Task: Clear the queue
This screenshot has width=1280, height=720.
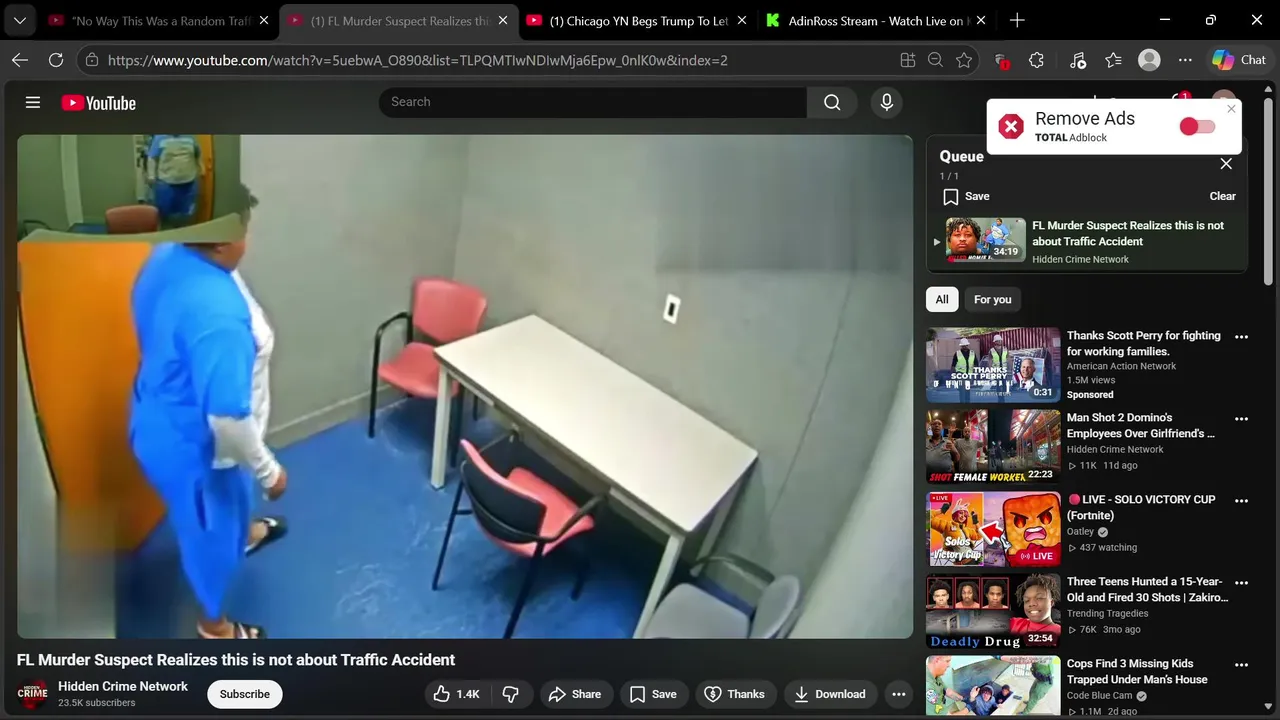Action: pyautogui.click(x=1222, y=196)
